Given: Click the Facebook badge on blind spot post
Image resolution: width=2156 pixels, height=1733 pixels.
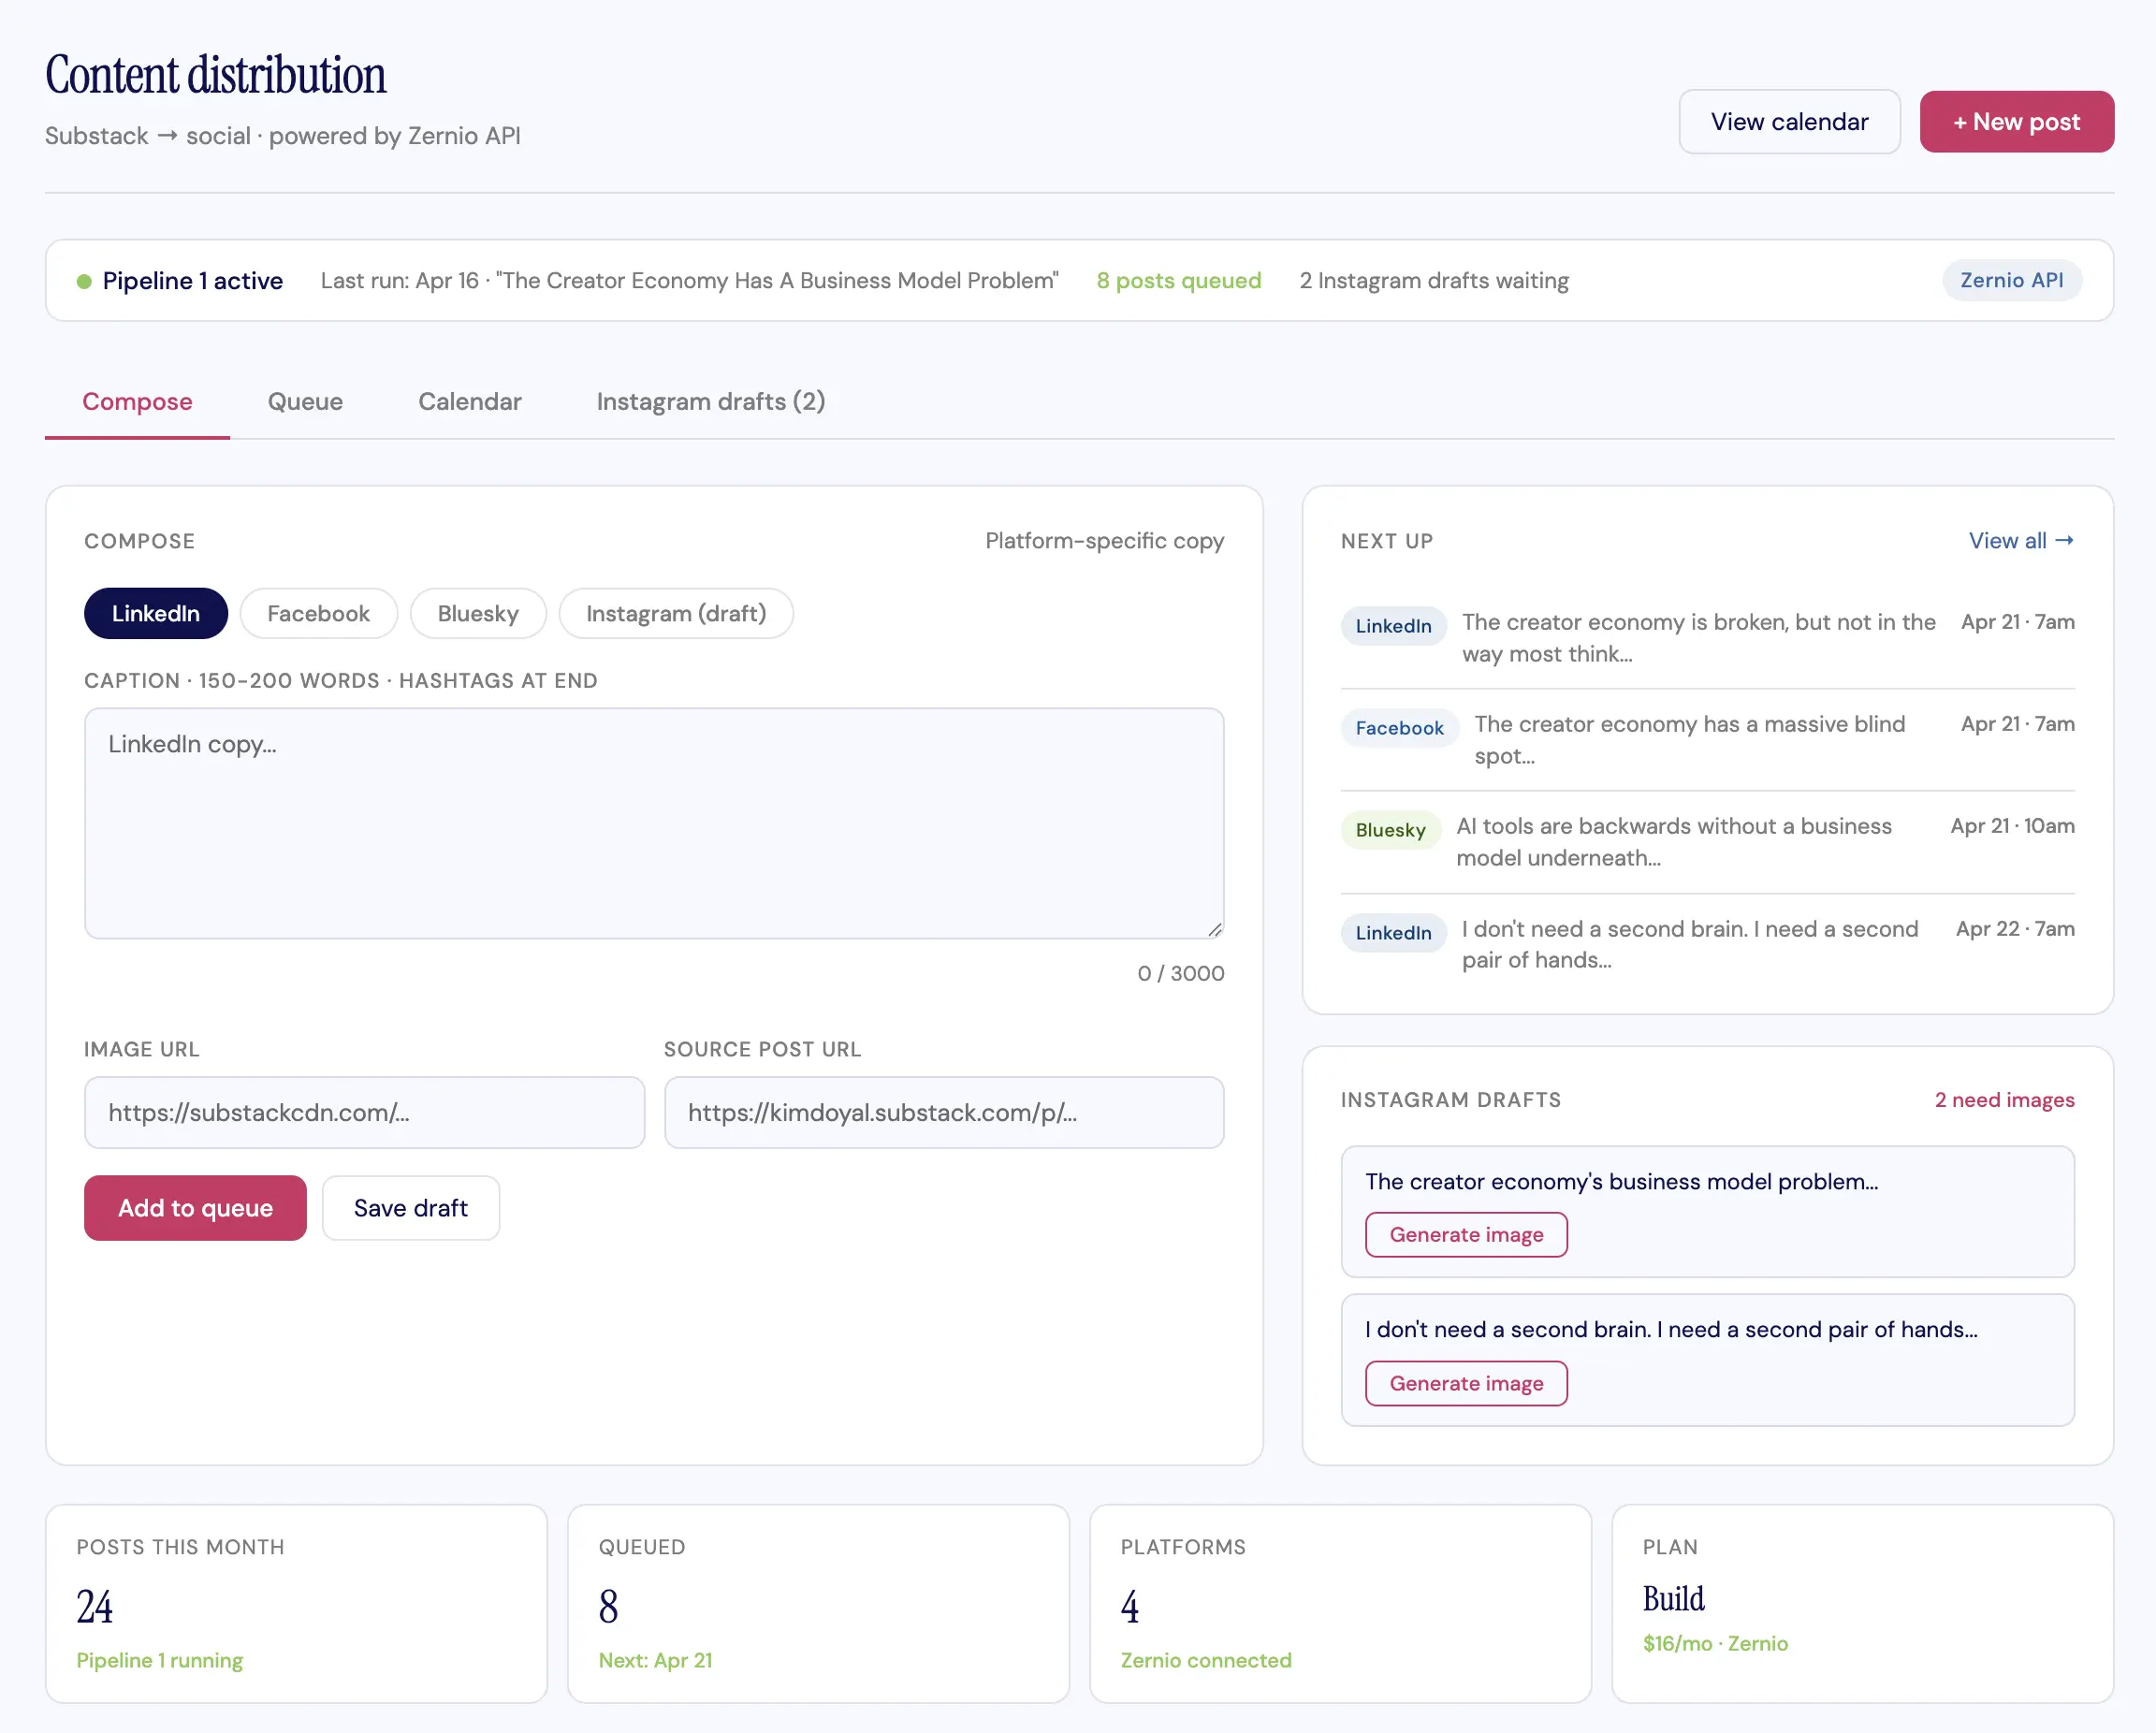Looking at the screenshot, I should point(1399,727).
